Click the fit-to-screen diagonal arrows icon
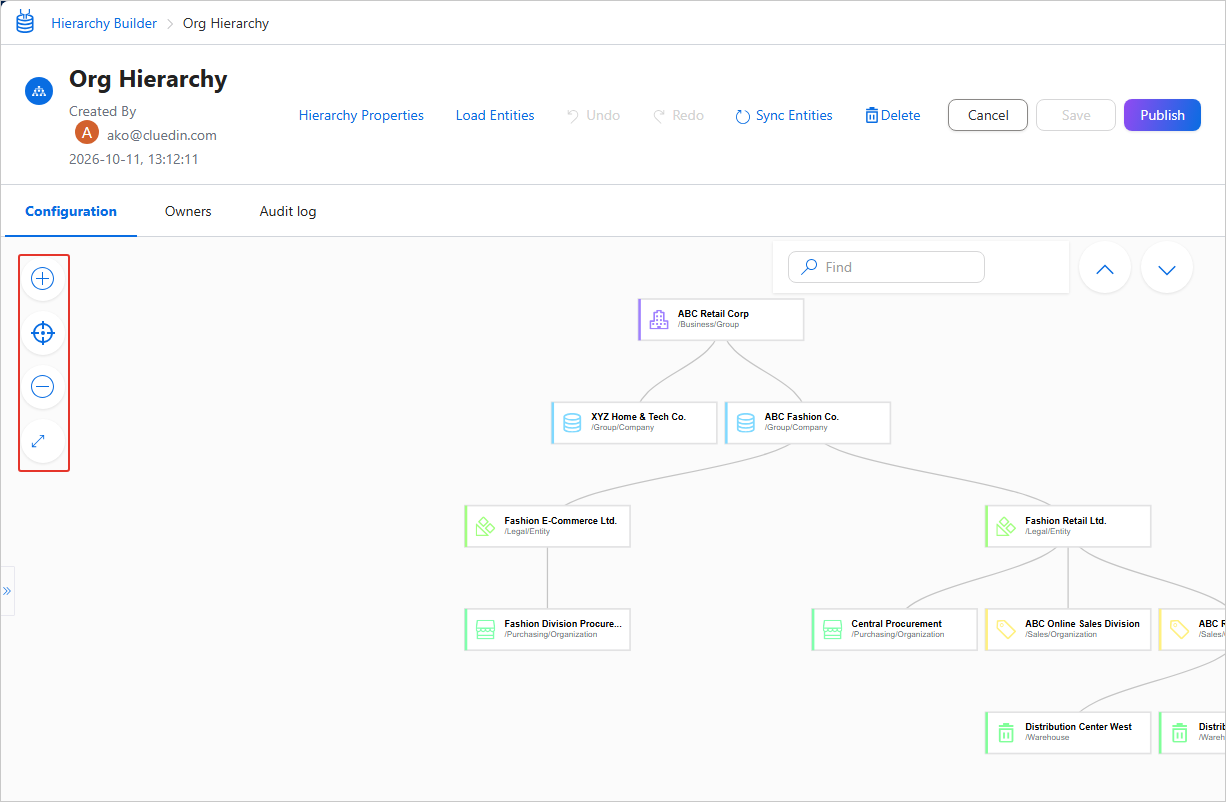 click(x=39, y=440)
